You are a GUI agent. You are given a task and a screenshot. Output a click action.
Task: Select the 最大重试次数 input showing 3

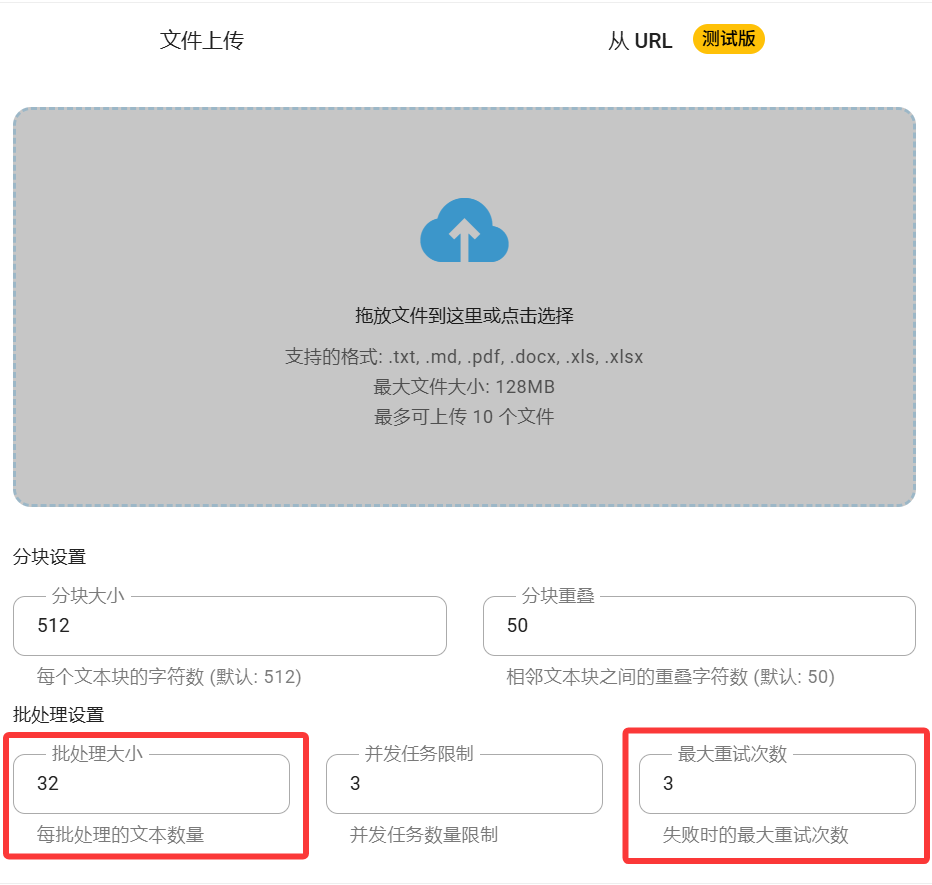coord(777,783)
